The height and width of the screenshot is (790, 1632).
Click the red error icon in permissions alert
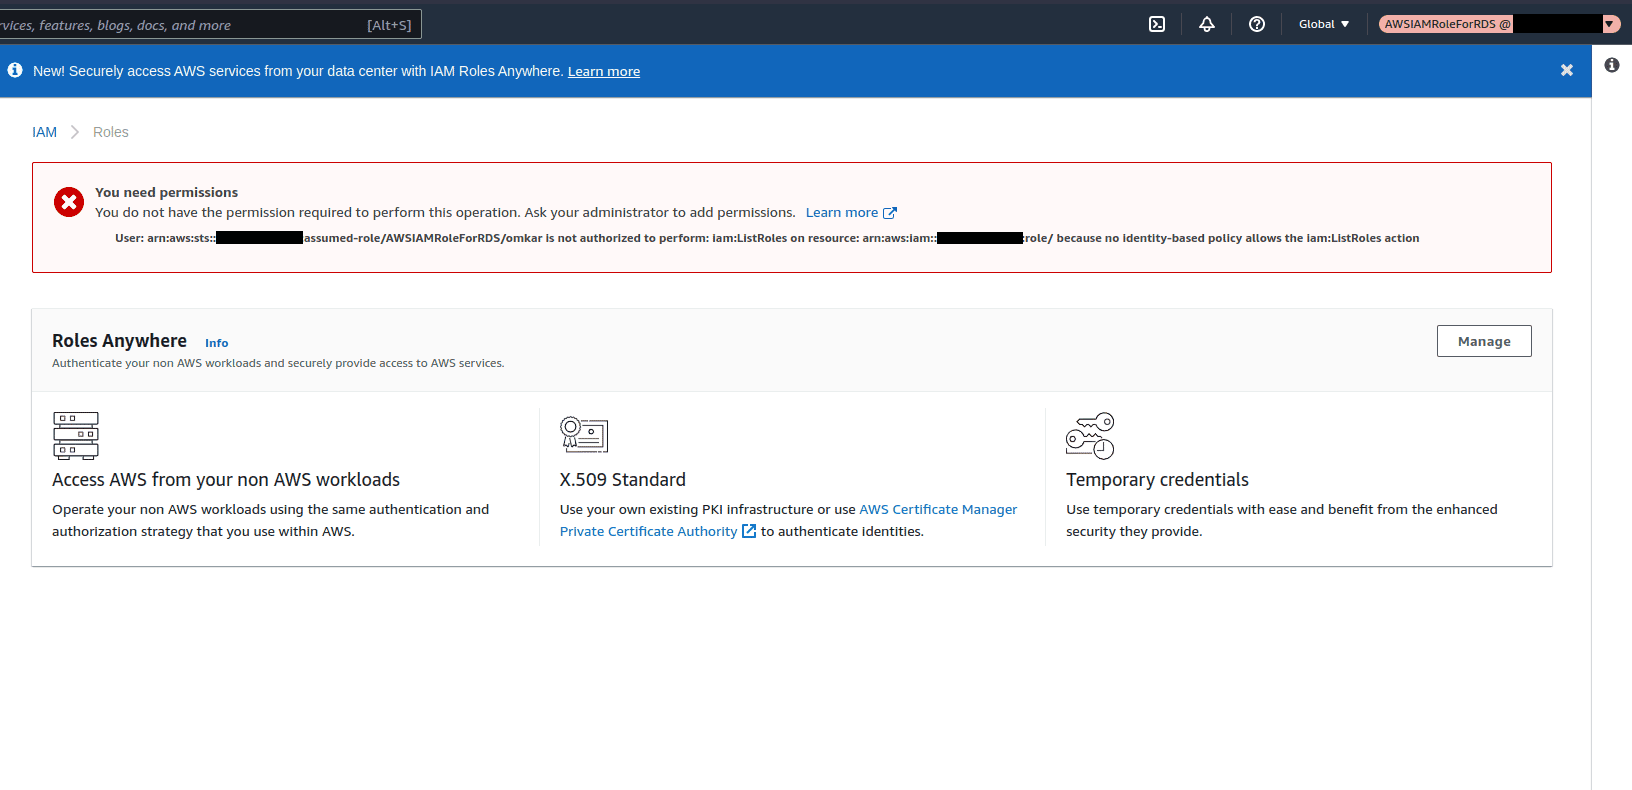tap(69, 202)
